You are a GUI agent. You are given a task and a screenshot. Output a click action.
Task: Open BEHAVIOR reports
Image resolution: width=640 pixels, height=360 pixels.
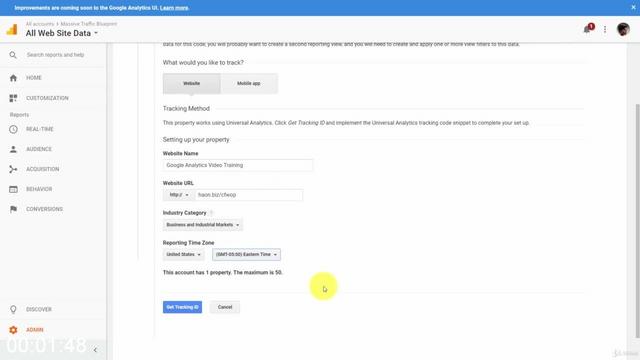pos(39,189)
